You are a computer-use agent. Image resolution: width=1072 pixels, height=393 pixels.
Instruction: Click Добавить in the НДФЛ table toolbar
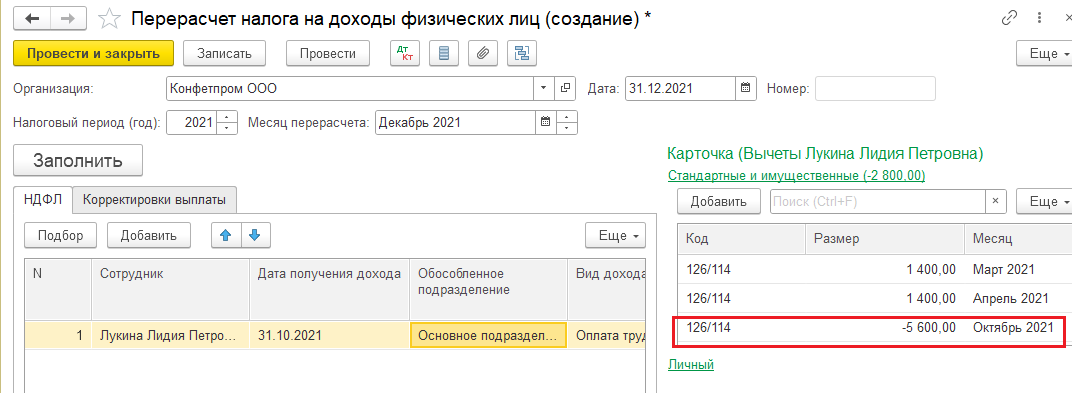point(149,235)
